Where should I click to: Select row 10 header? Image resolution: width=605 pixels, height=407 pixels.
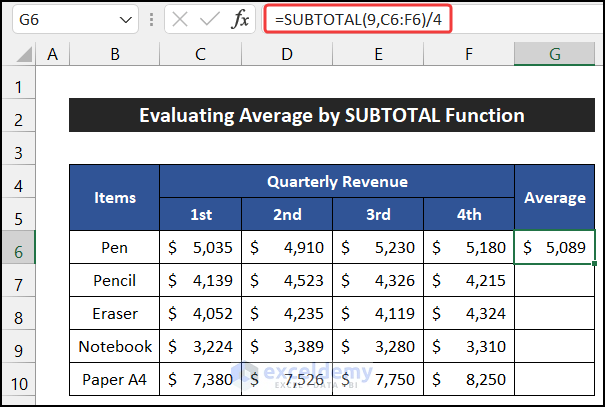tap(18, 379)
